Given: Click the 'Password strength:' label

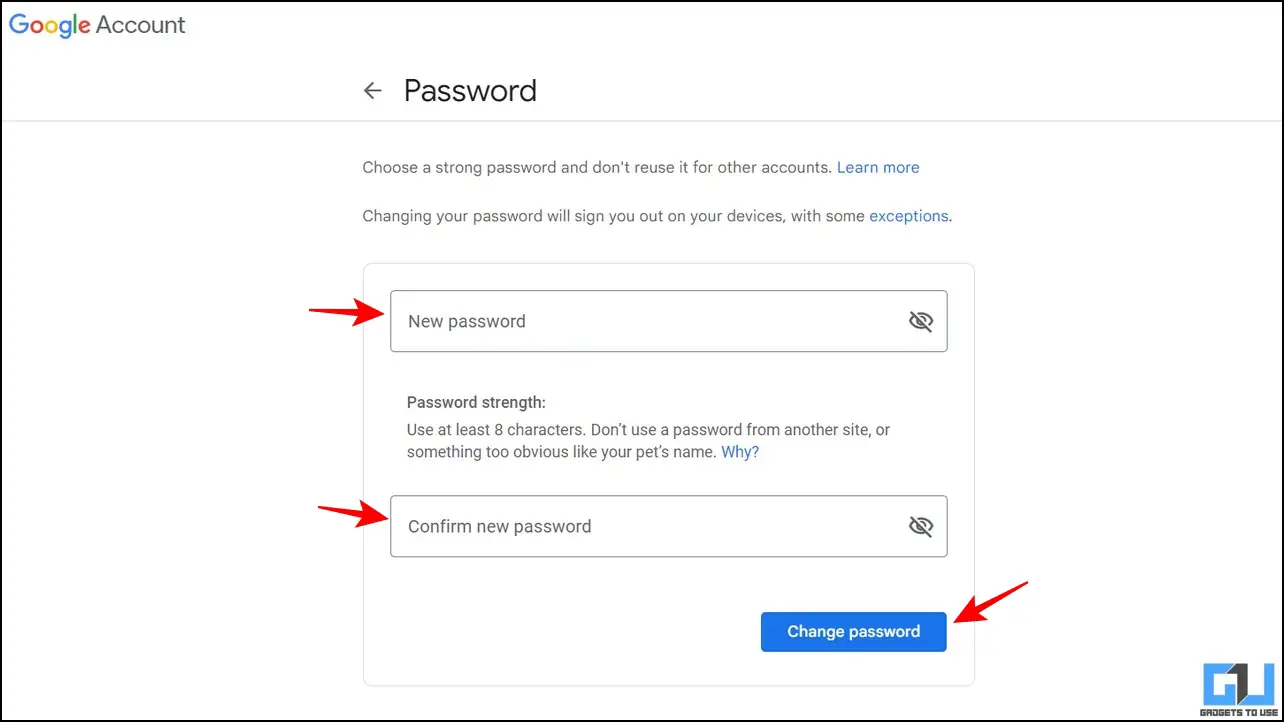Looking at the screenshot, I should click(x=476, y=402).
